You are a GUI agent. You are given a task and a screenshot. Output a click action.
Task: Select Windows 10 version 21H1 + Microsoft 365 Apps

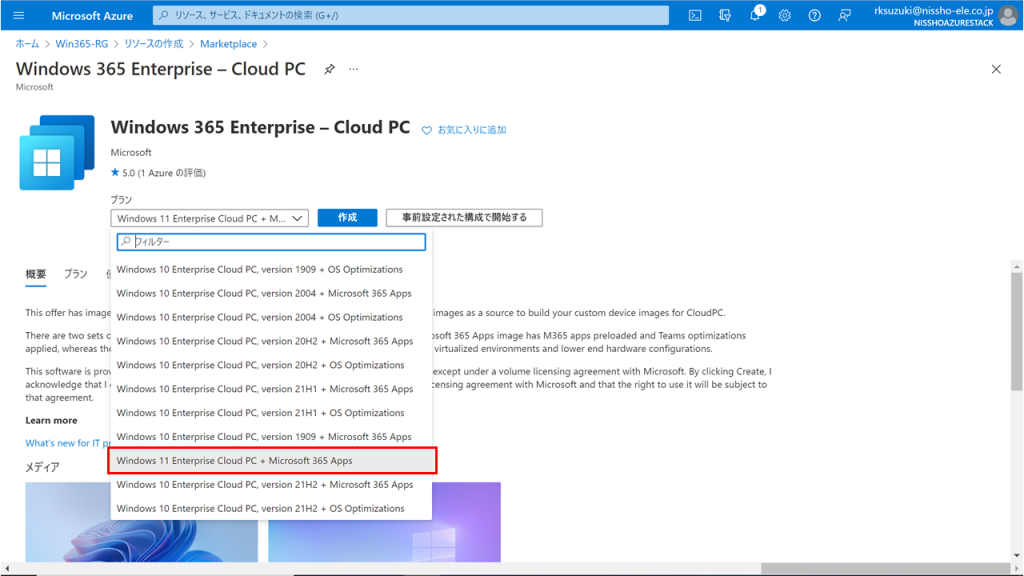click(x=271, y=389)
